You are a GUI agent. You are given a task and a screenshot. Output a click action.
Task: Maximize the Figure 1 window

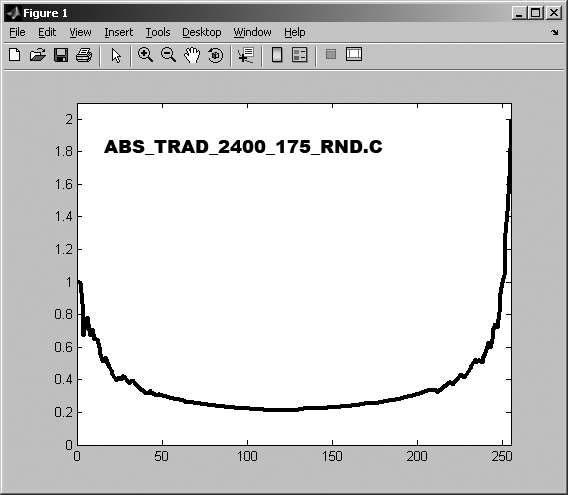click(x=536, y=13)
